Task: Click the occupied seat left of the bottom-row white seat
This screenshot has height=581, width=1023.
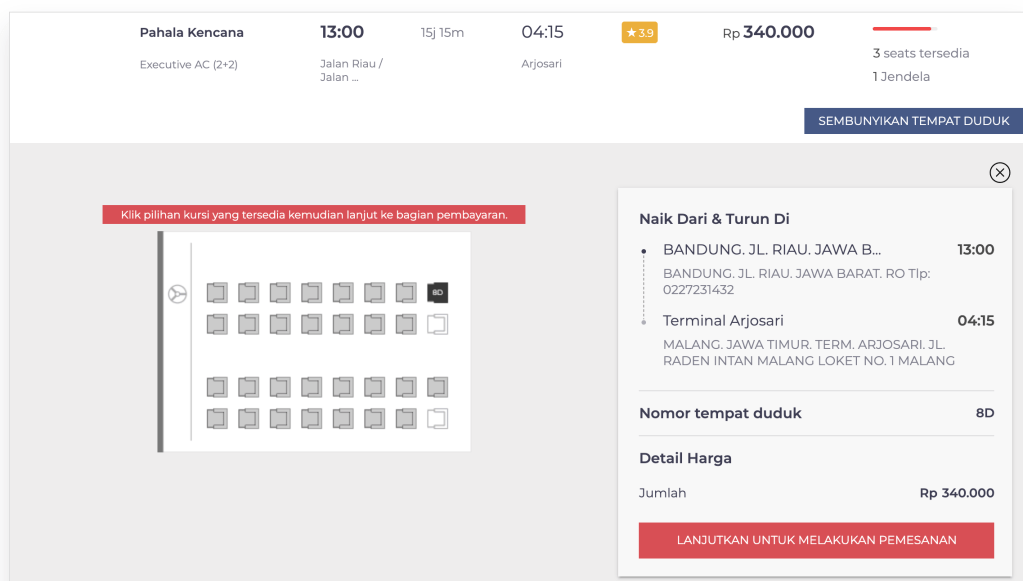Action: point(405,419)
